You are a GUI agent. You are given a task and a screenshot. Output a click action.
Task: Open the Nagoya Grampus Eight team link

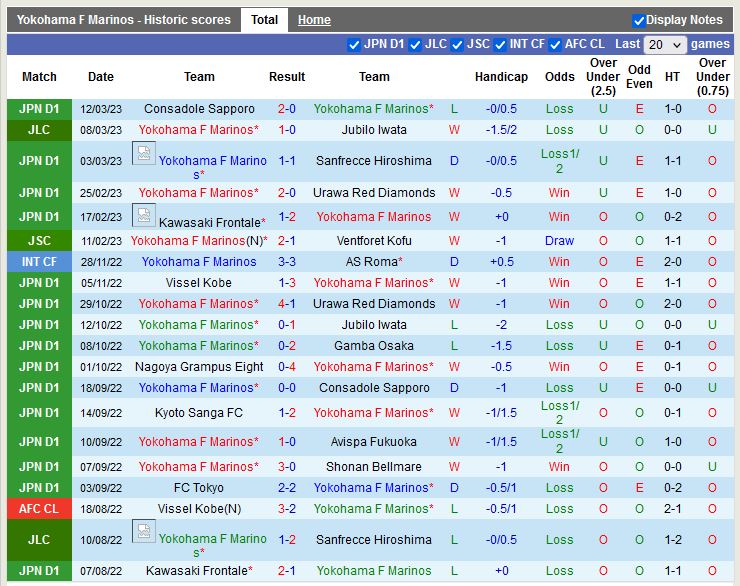coord(199,367)
